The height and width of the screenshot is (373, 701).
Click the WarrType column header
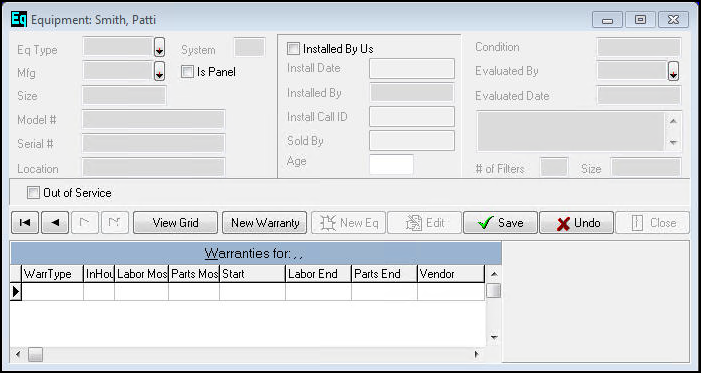tap(52, 274)
